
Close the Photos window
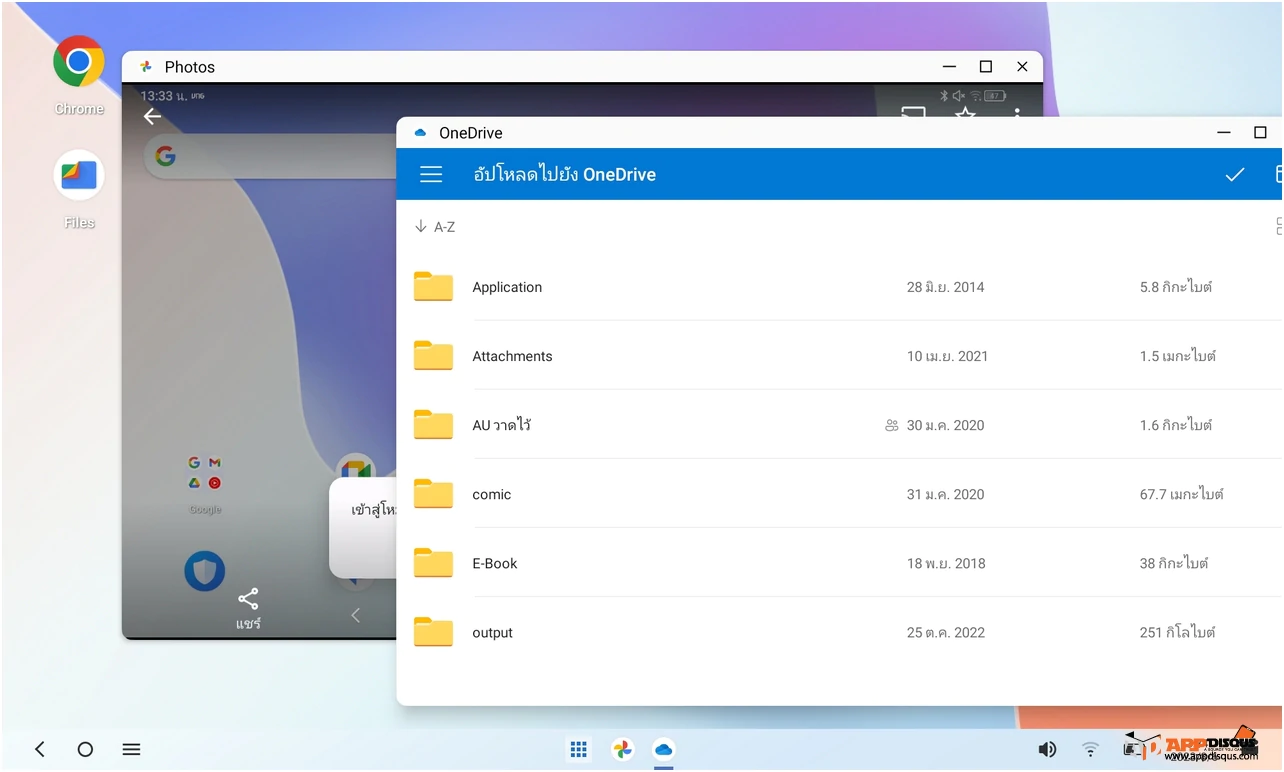point(1022,67)
